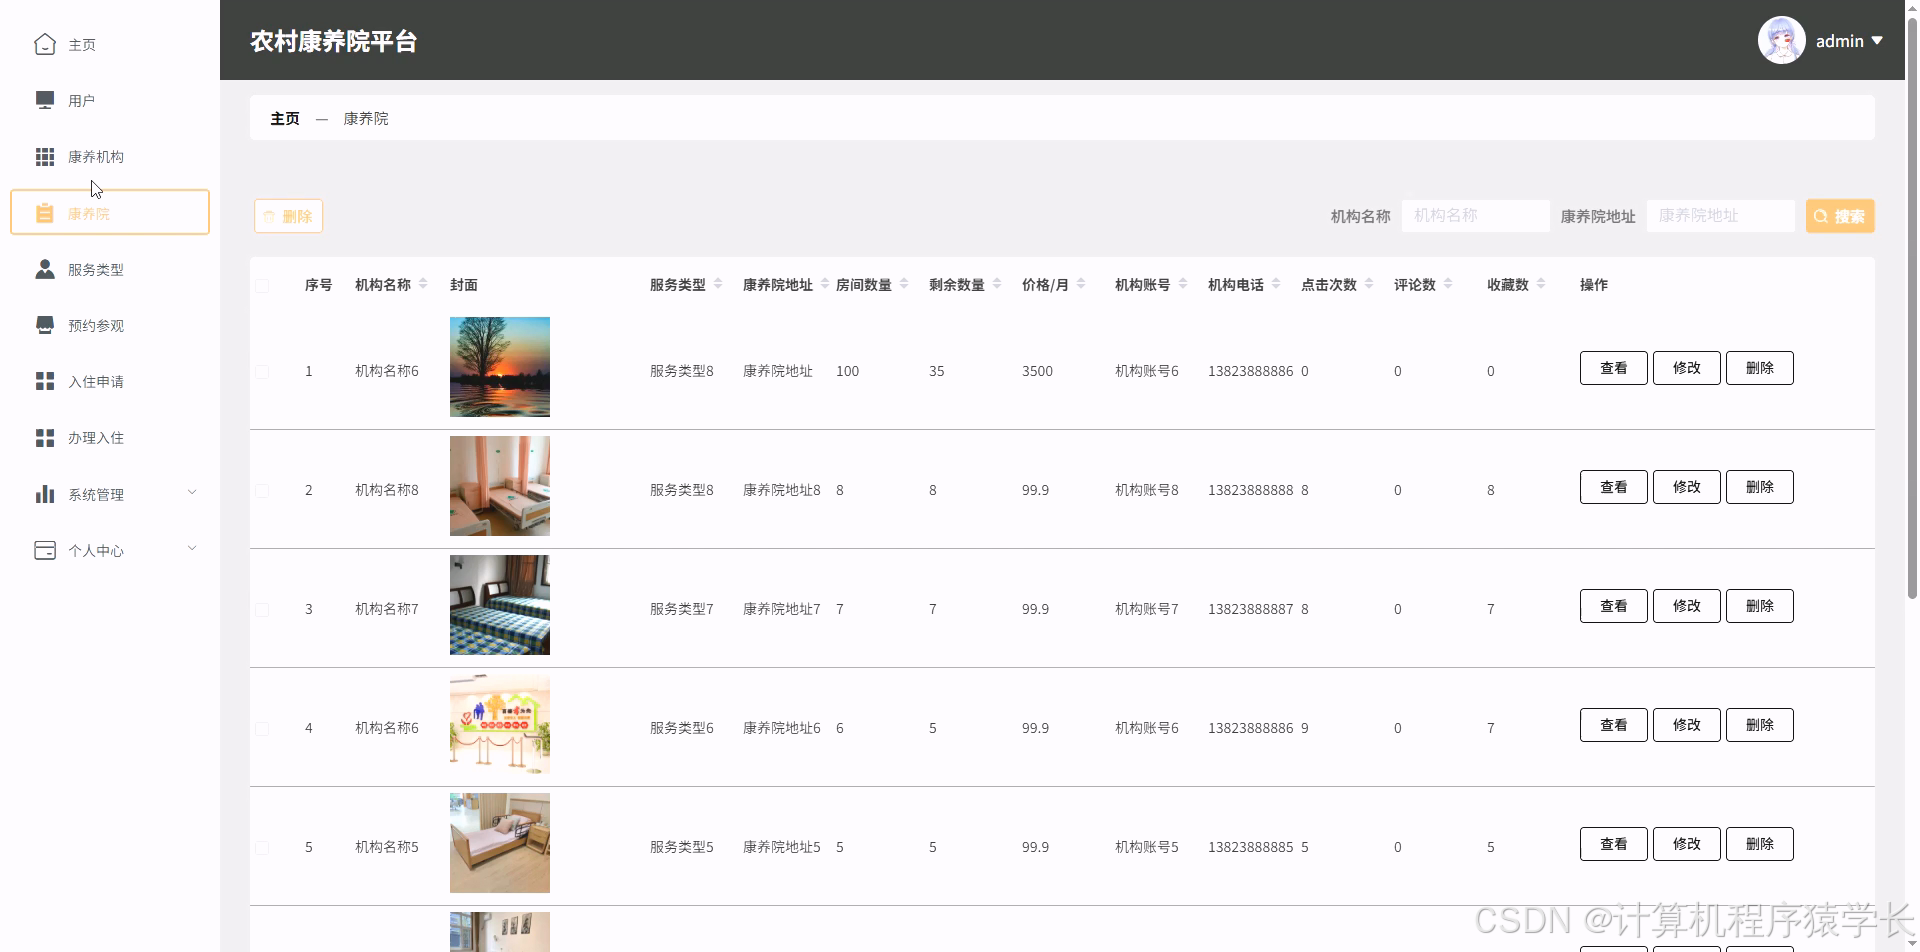Viewport: 1920px width, 952px height.
Task: Open the 用户 monitor icon in sidebar
Action: pyautogui.click(x=45, y=100)
